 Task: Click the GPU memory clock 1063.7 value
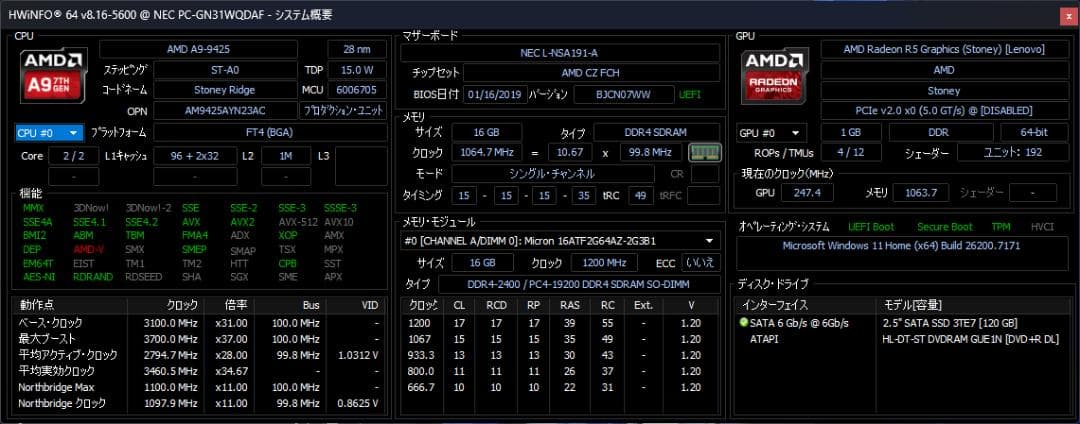coord(920,193)
